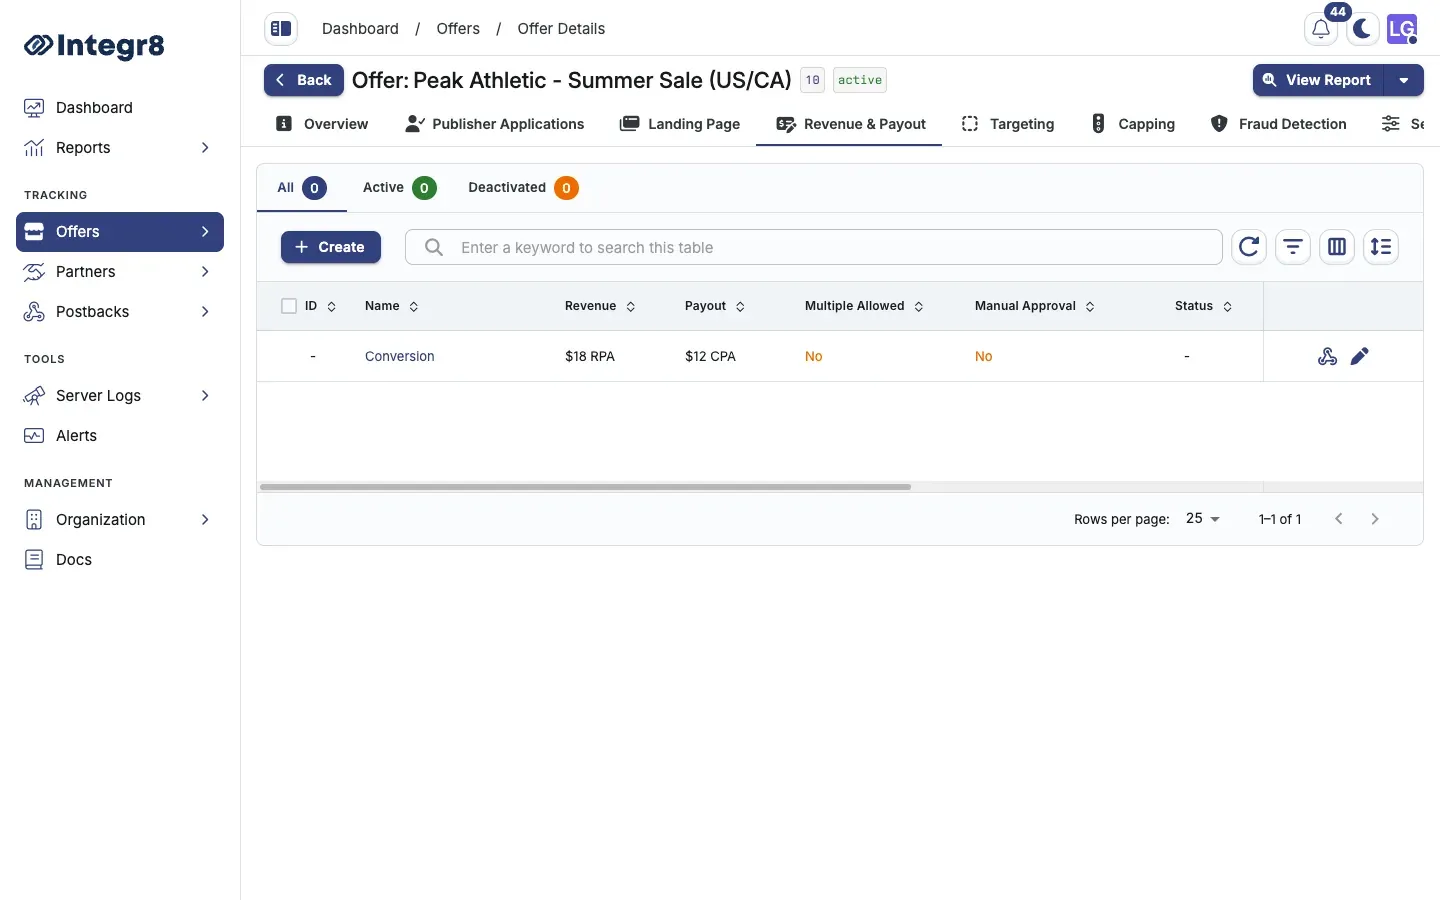This screenshot has height=900, width=1440.
Task: Click the Dashboard sidebar icon
Action: [34, 108]
